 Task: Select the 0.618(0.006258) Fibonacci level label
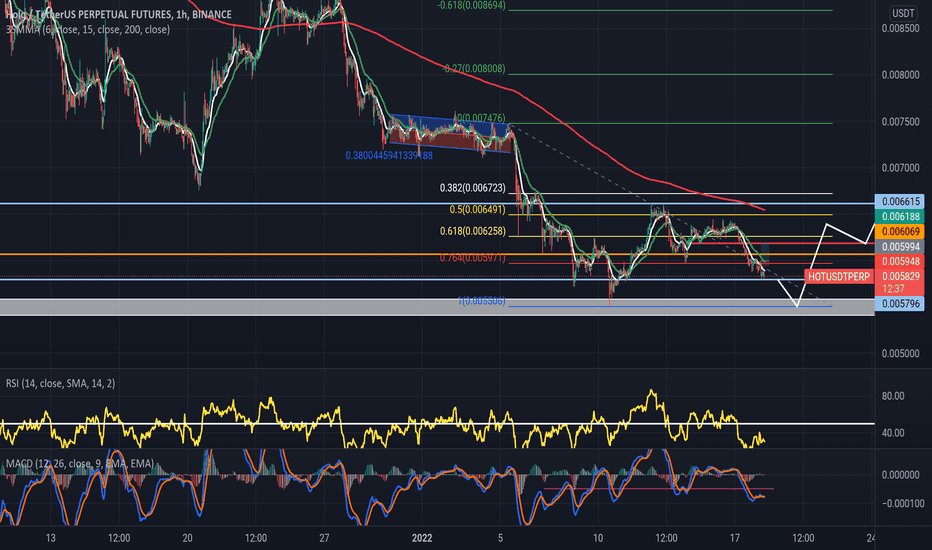pos(473,231)
